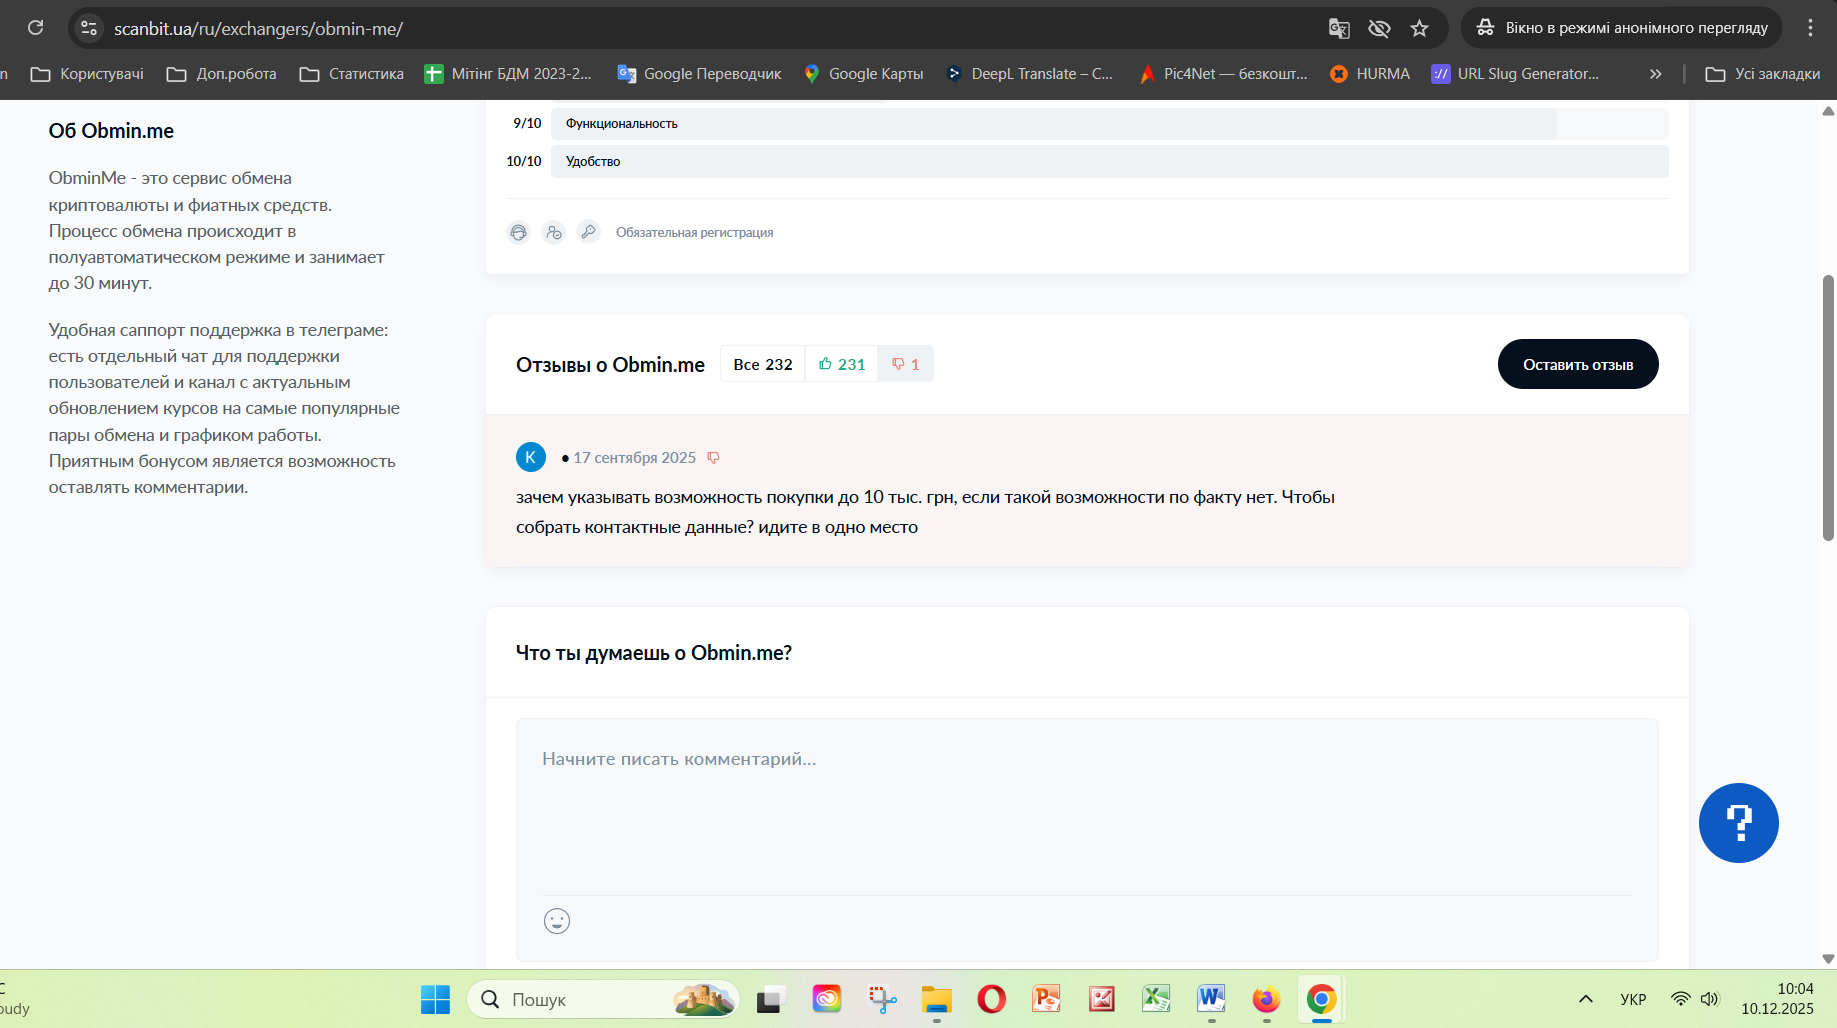Image resolution: width=1837 pixels, height=1028 pixels.
Task: Open the HURMA bookmark
Action: point(1370,74)
